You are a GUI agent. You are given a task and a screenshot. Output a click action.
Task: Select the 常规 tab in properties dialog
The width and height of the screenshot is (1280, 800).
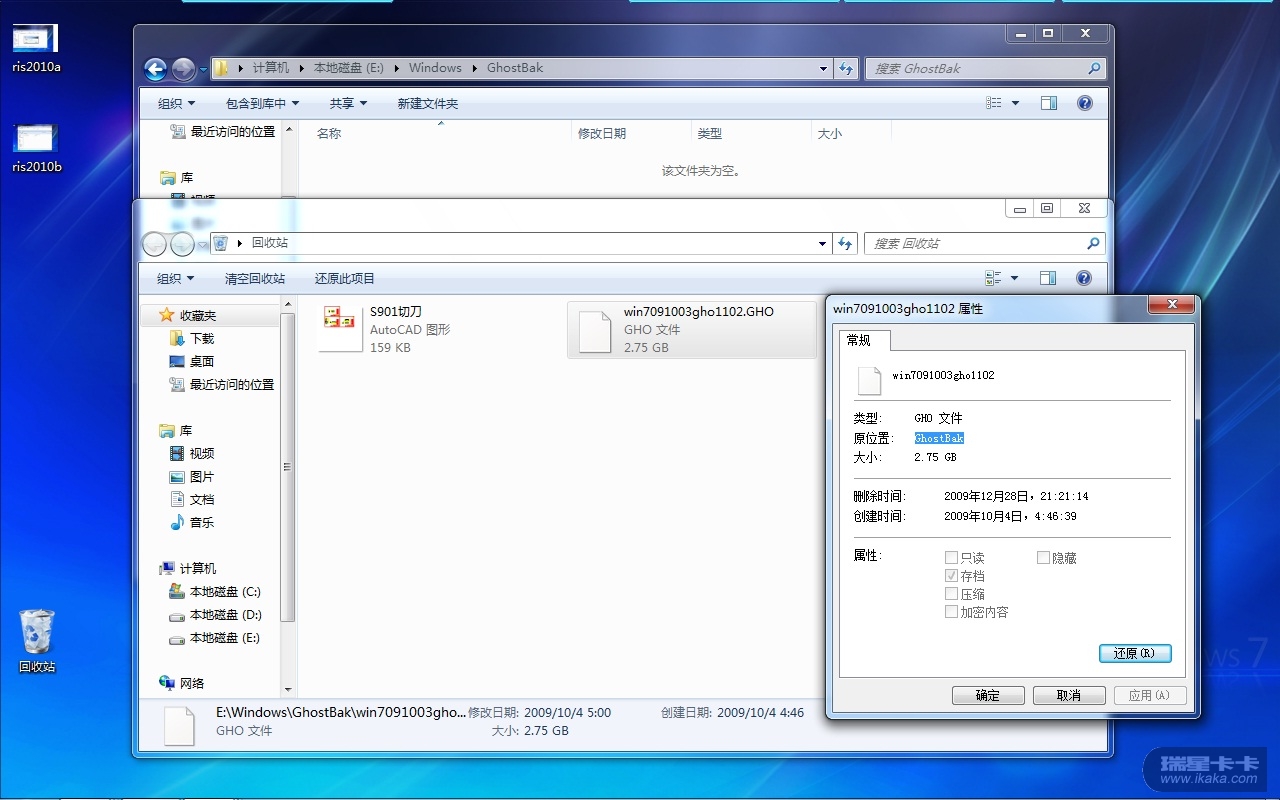coord(858,340)
